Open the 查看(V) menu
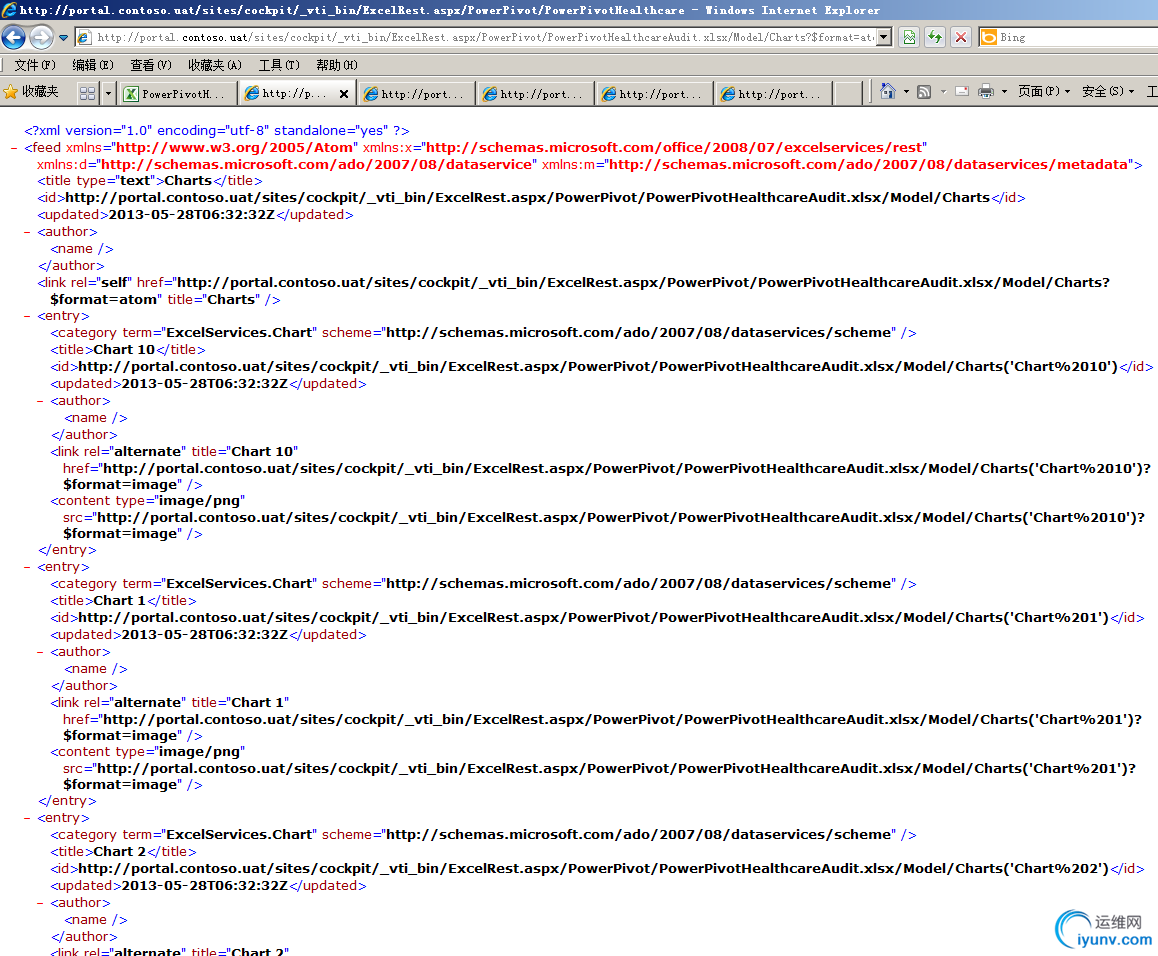Image resolution: width=1158 pixels, height=956 pixels. [151, 65]
